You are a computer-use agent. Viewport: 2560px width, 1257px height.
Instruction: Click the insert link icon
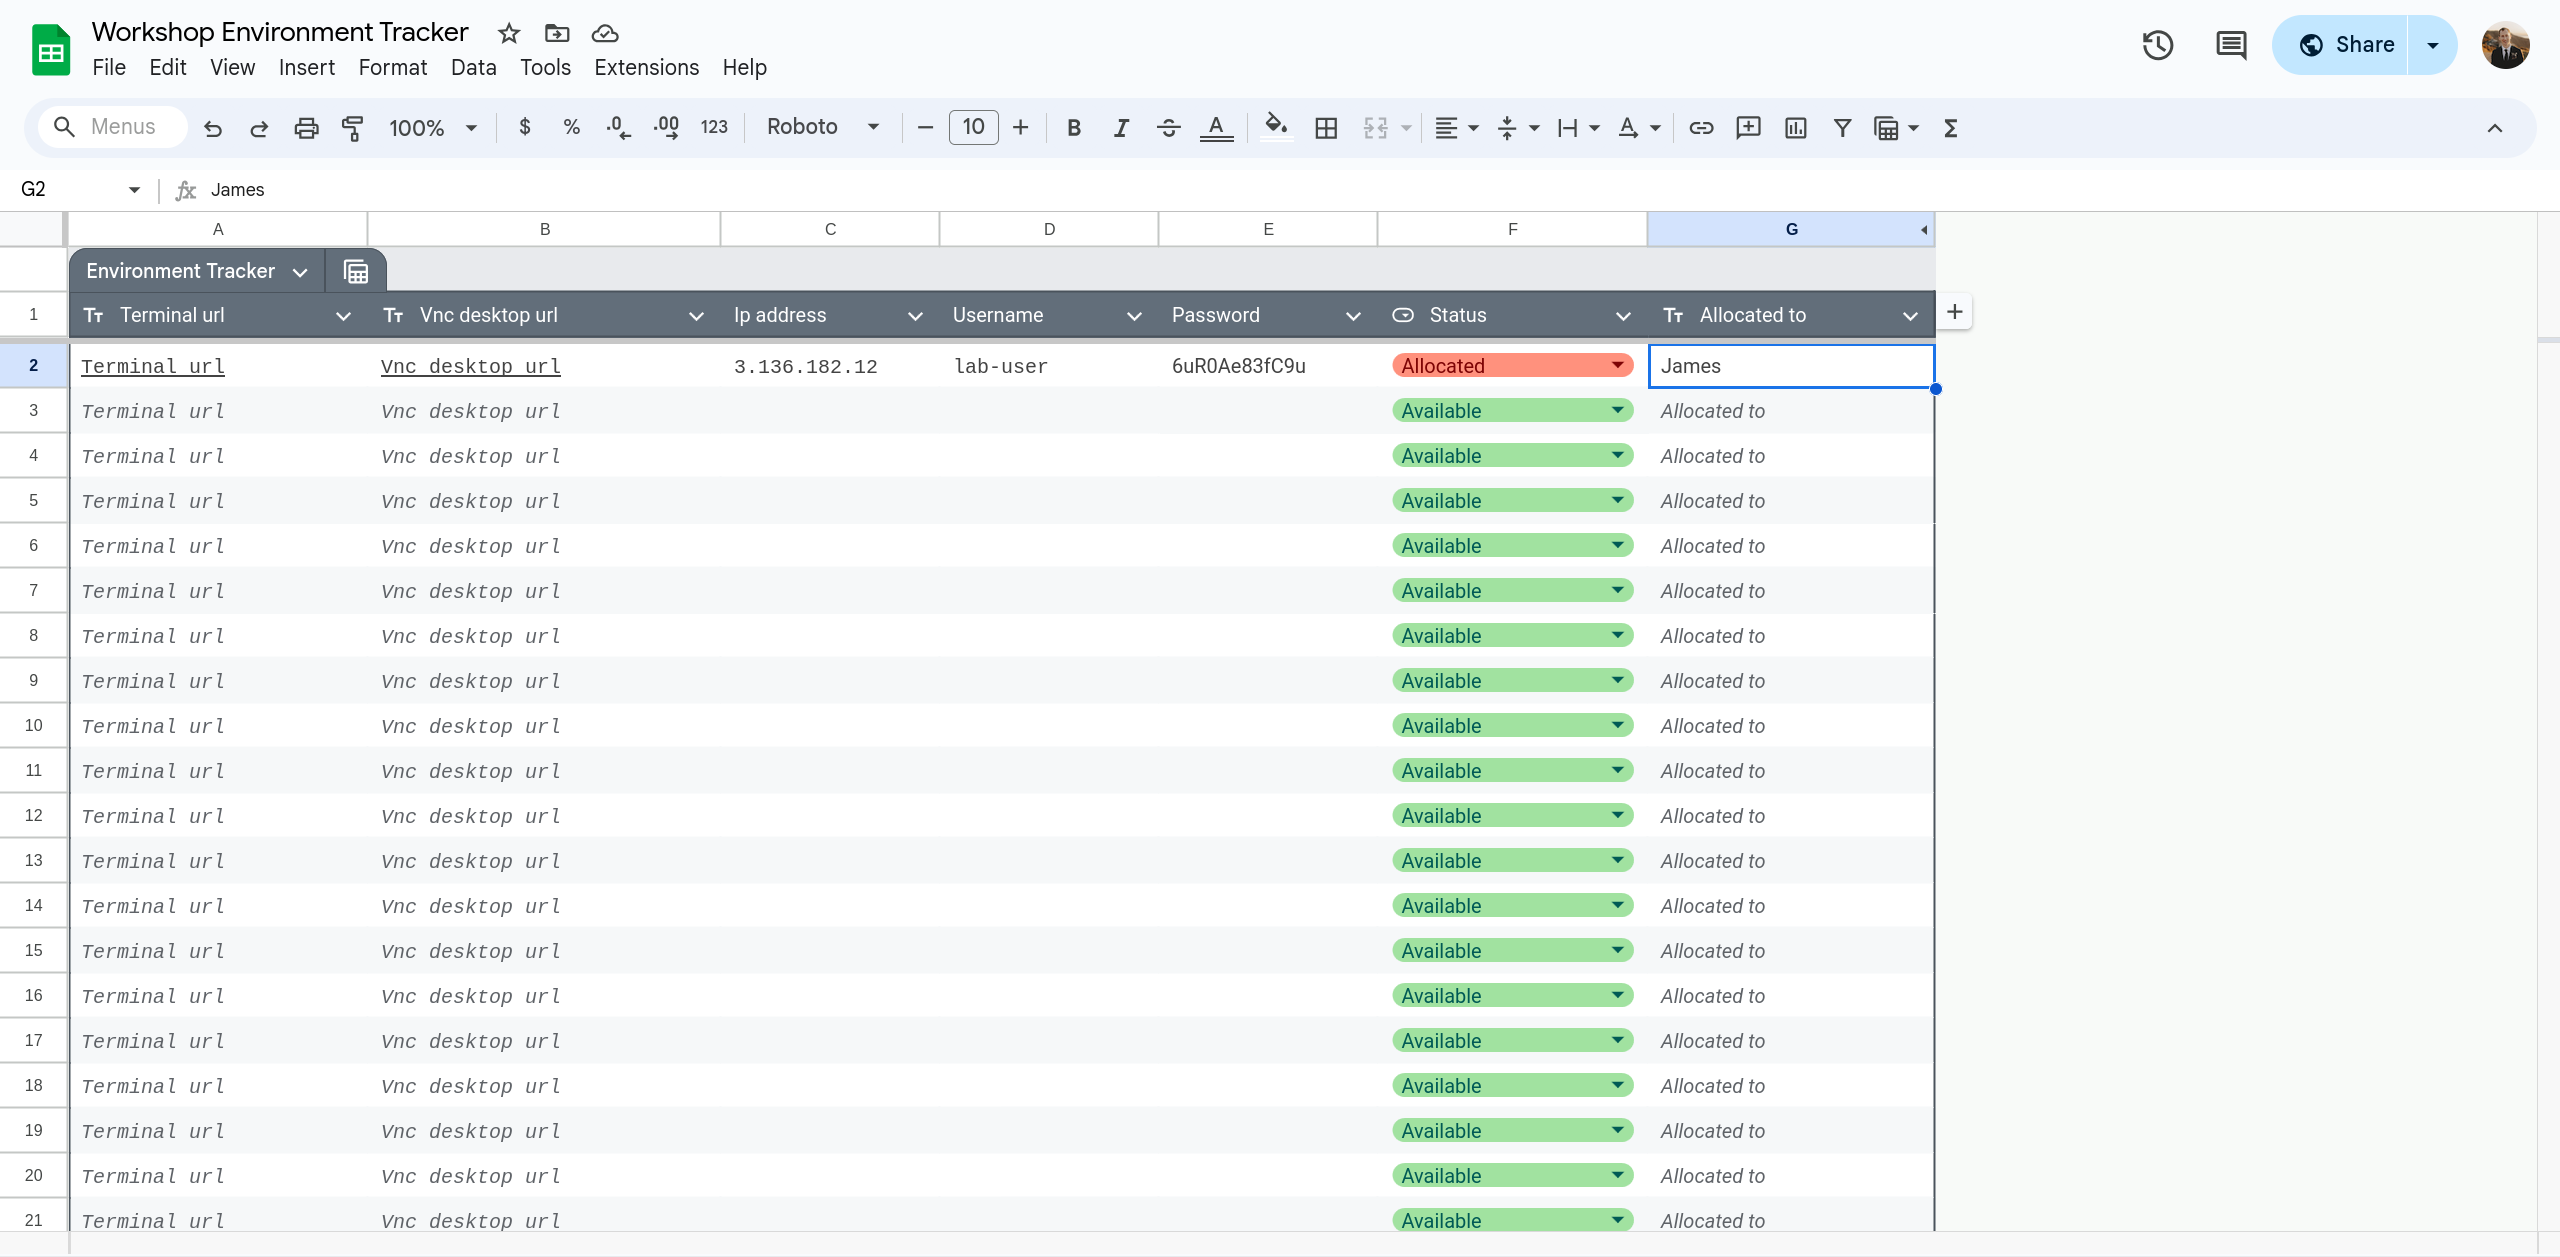tap(1700, 128)
